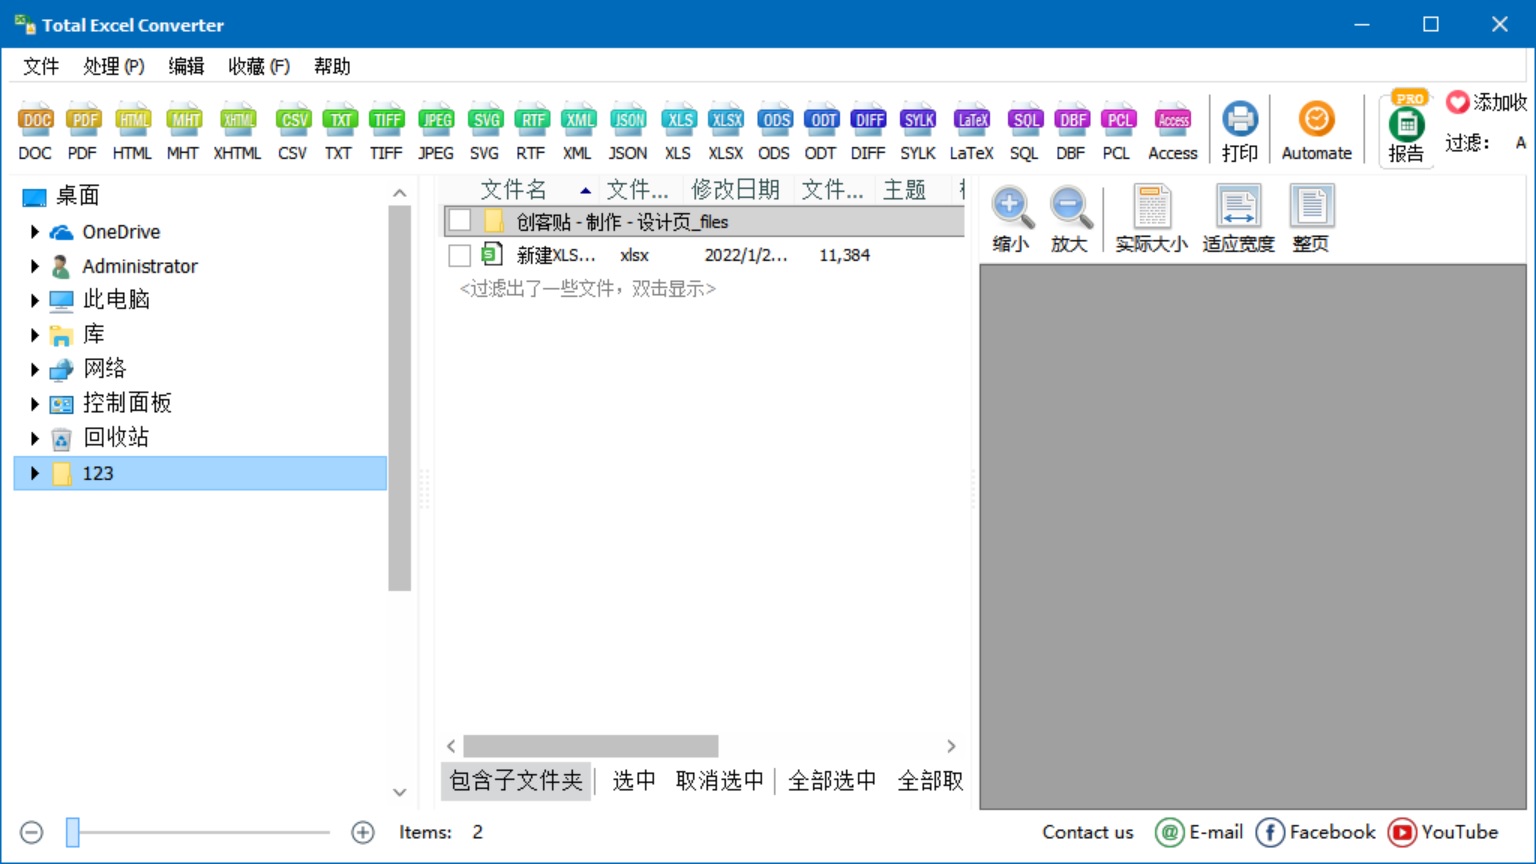1536x864 pixels.
Task: Expand the 回收站 tree node
Action: click(35, 438)
